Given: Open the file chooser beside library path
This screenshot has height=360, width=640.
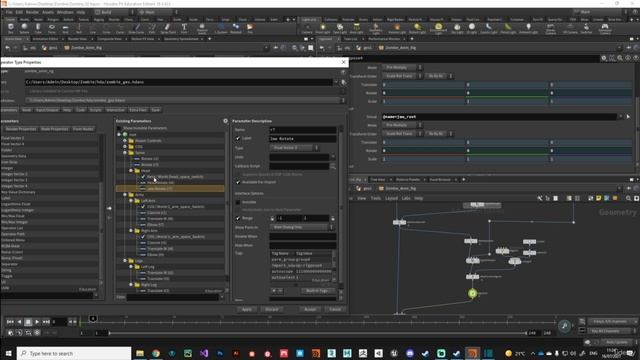Looking at the screenshot, I should 344,82.
